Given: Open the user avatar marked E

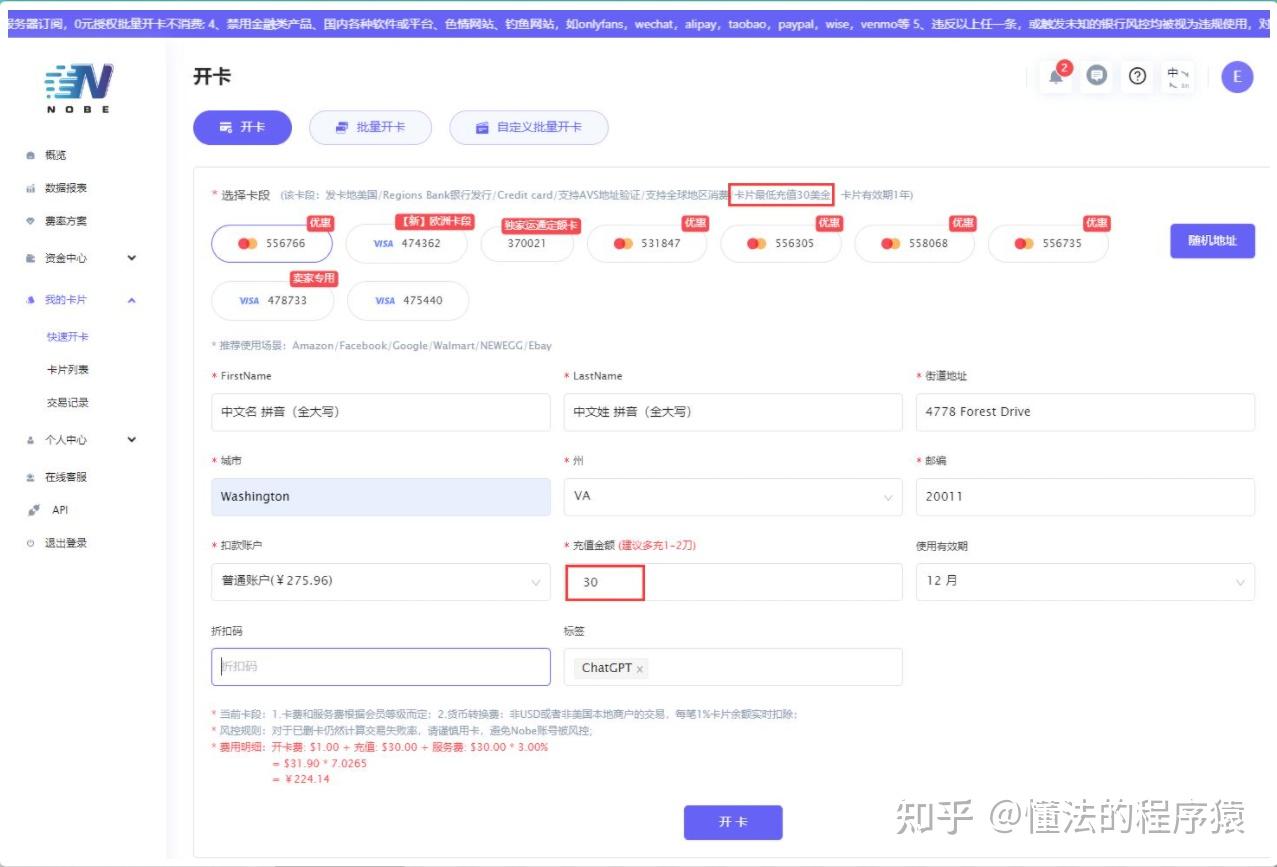Looking at the screenshot, I should point(1236,76).
